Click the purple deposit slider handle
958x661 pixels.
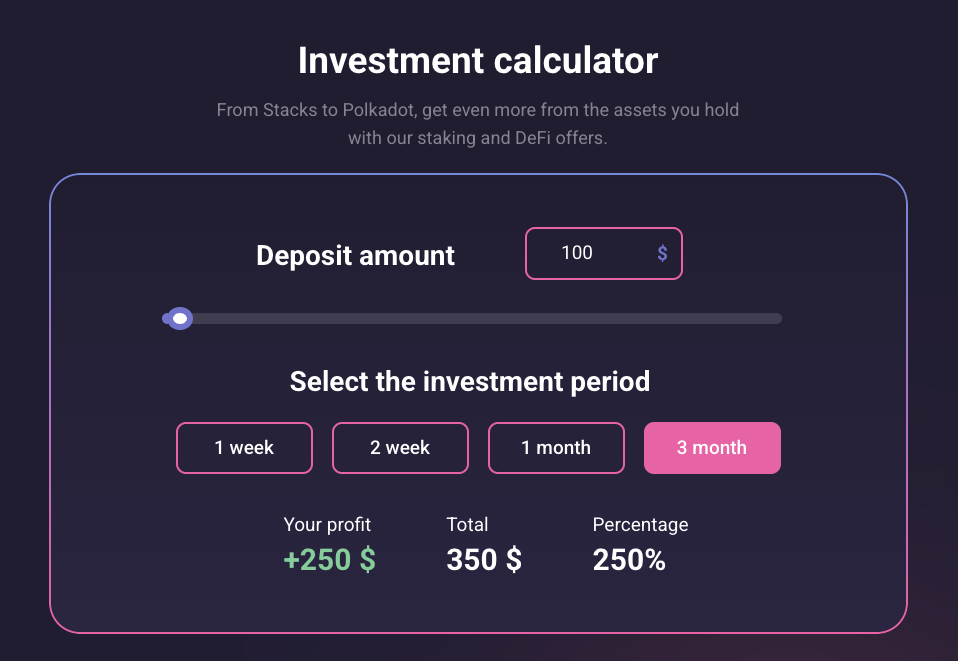[179, 319]
